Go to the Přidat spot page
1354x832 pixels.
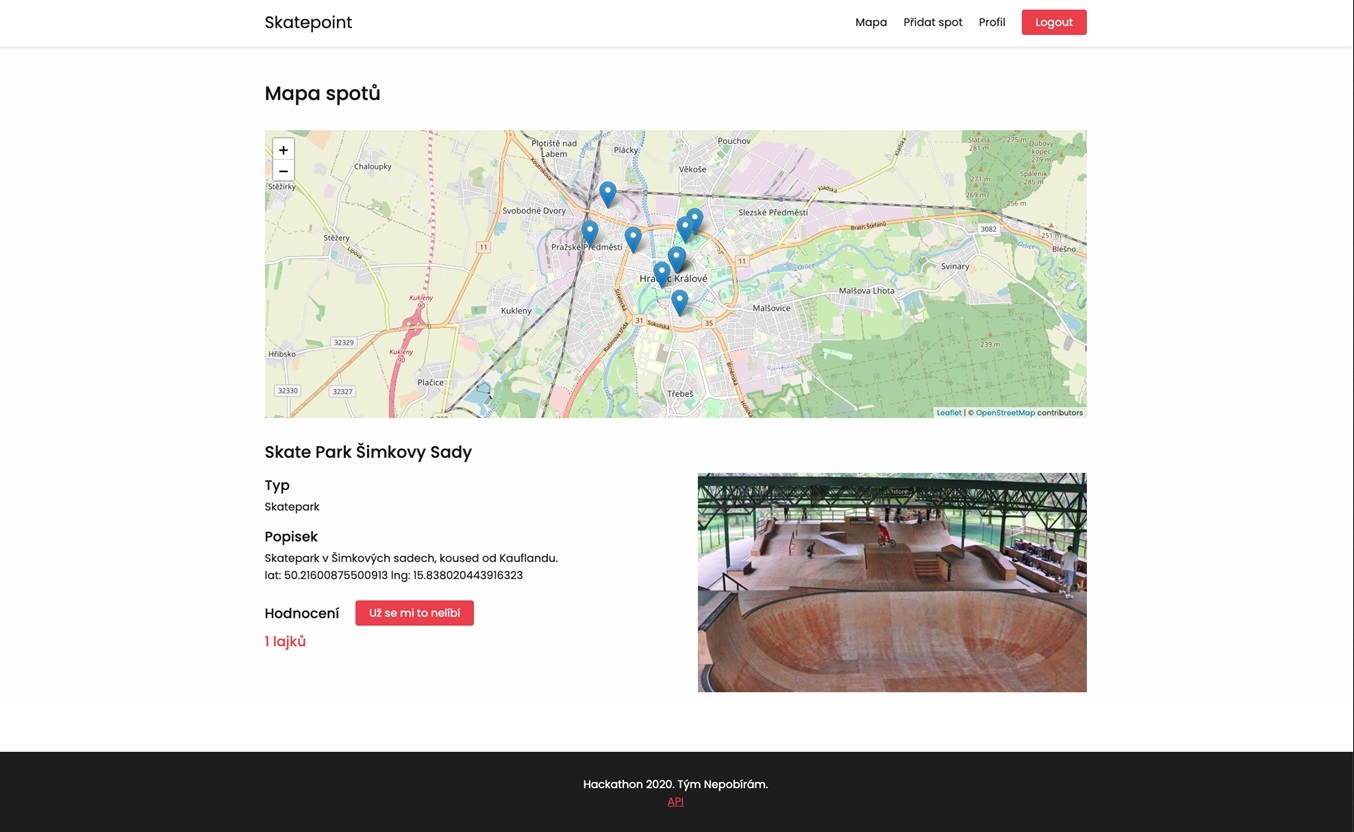coord(932,22)
